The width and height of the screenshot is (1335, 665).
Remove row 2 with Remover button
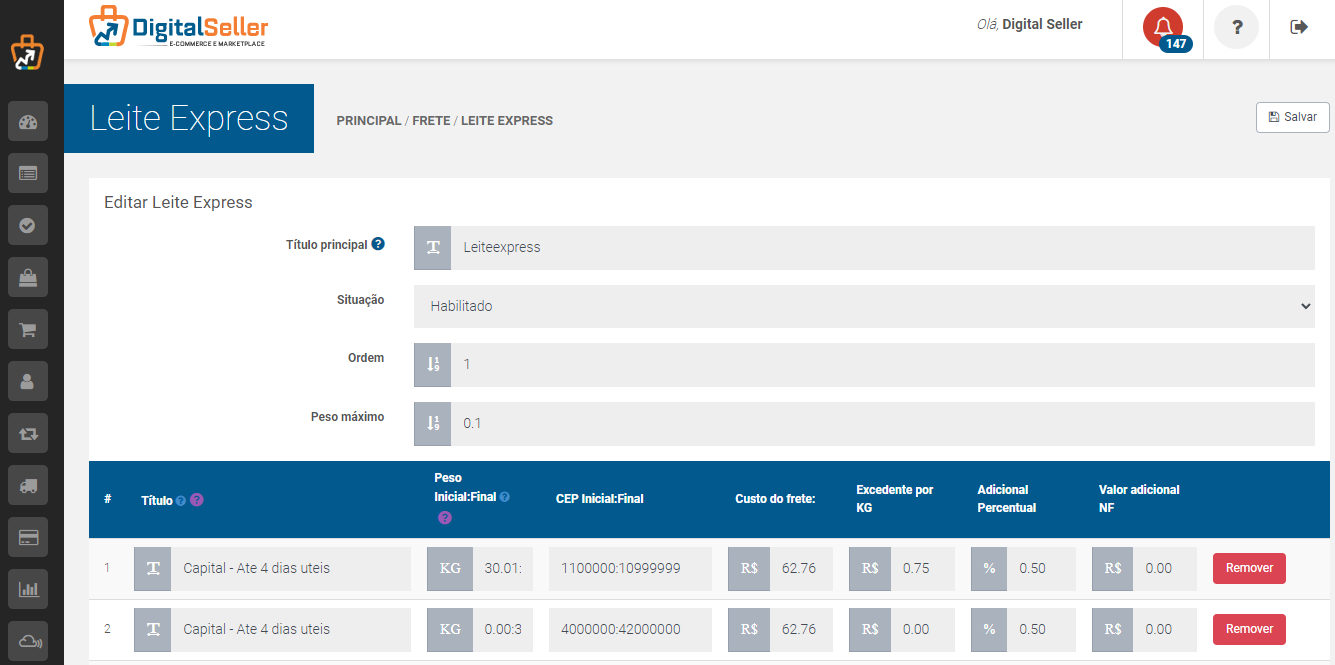point(1249,629)
